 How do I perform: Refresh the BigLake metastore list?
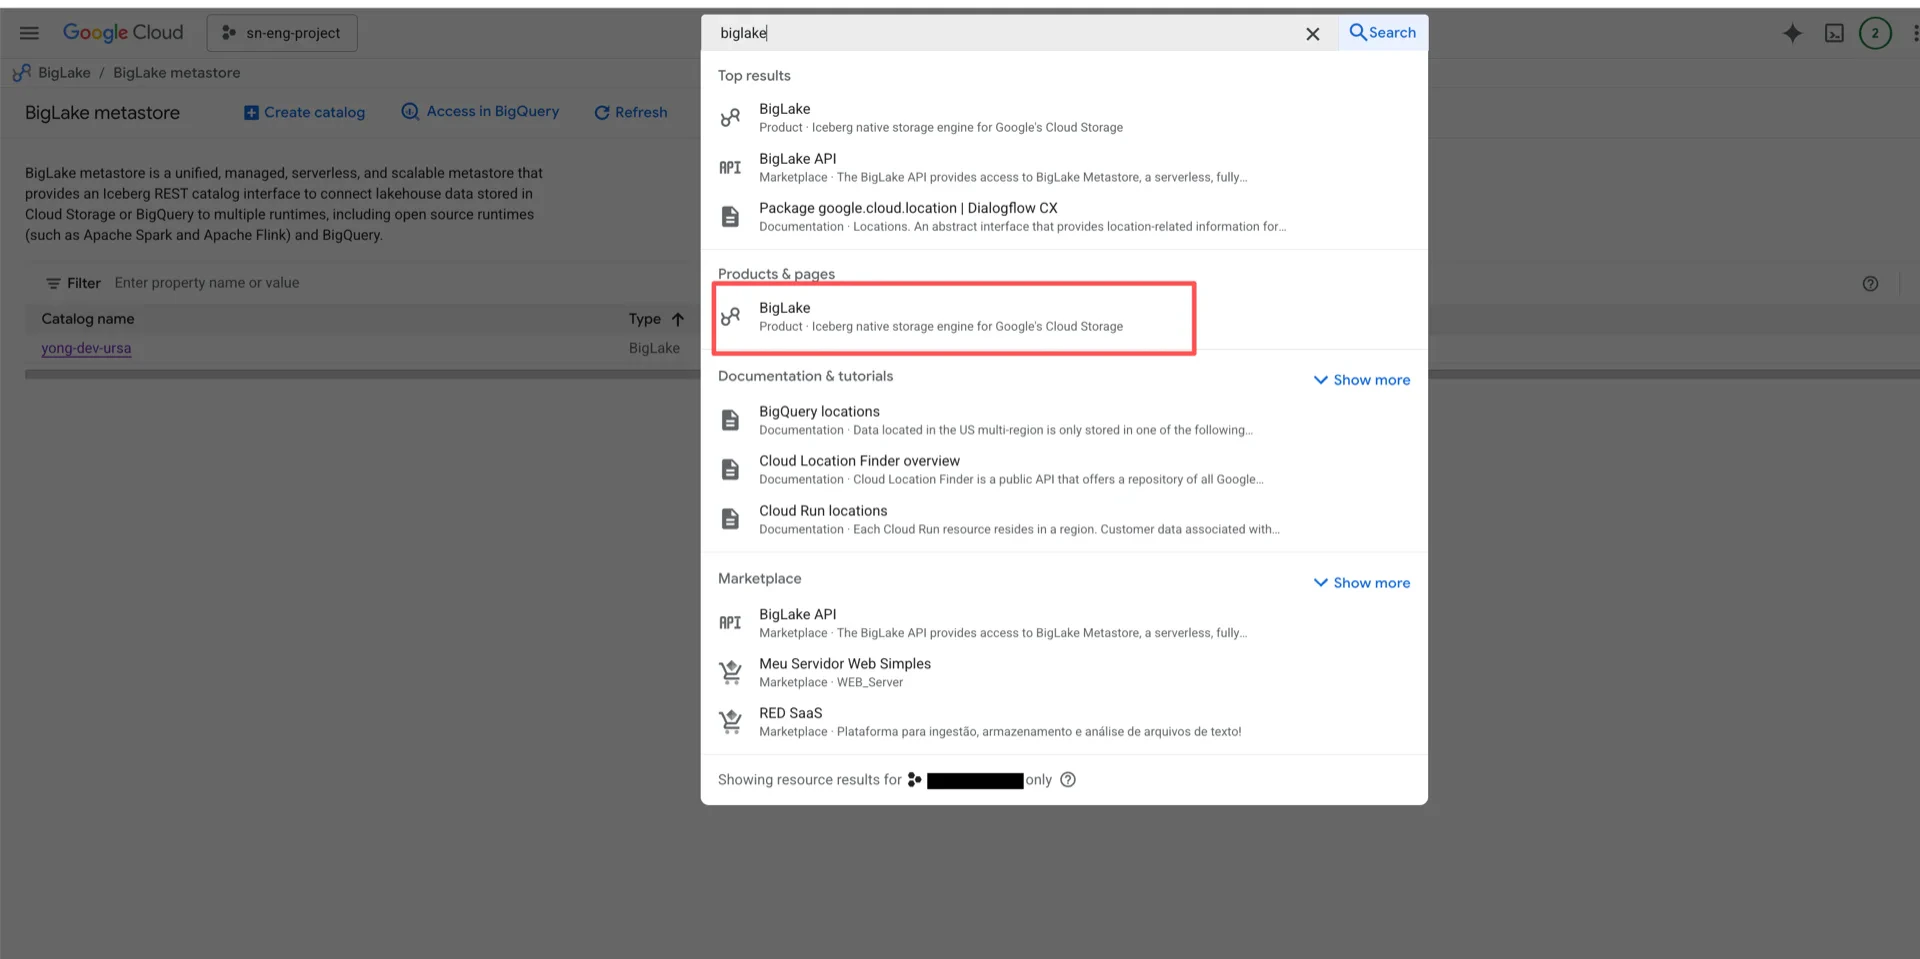coord(631,112)
